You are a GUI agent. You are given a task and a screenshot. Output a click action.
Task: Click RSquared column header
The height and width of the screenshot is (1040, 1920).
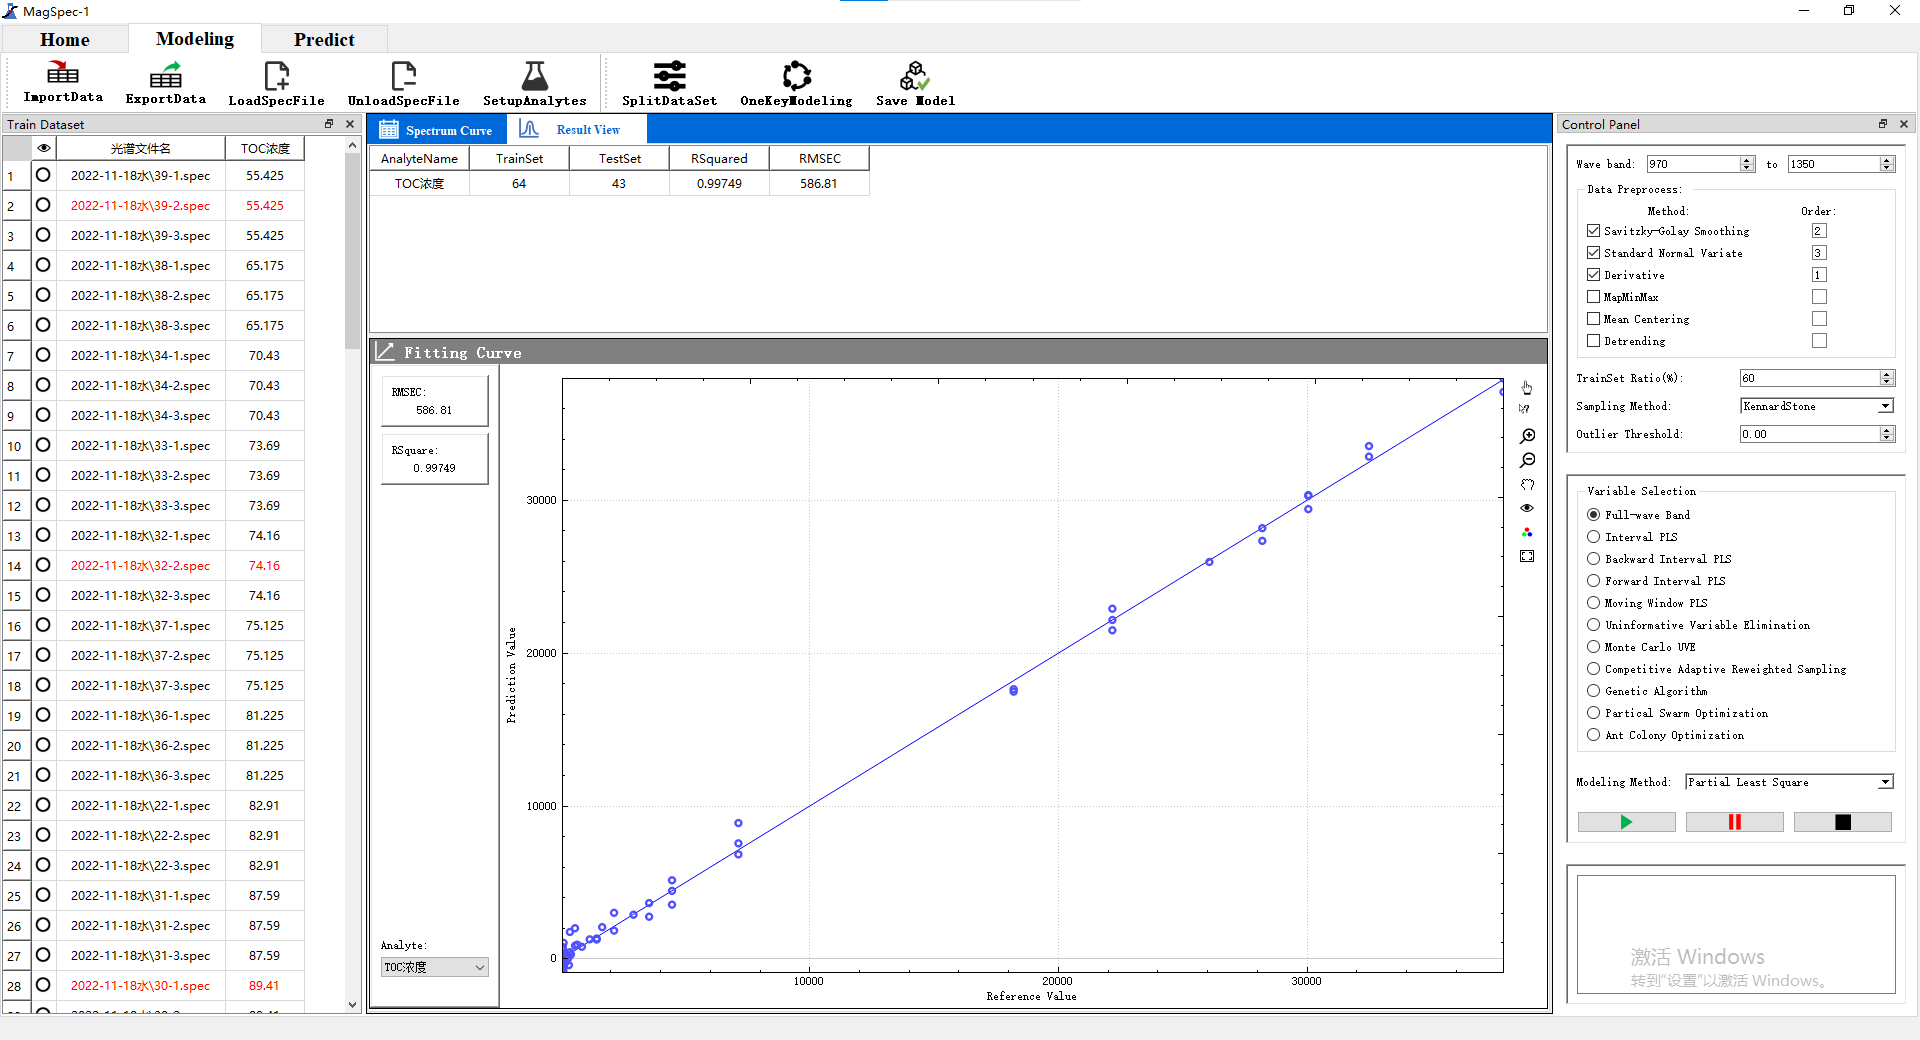pyautogui.click(x=719, y=158)
